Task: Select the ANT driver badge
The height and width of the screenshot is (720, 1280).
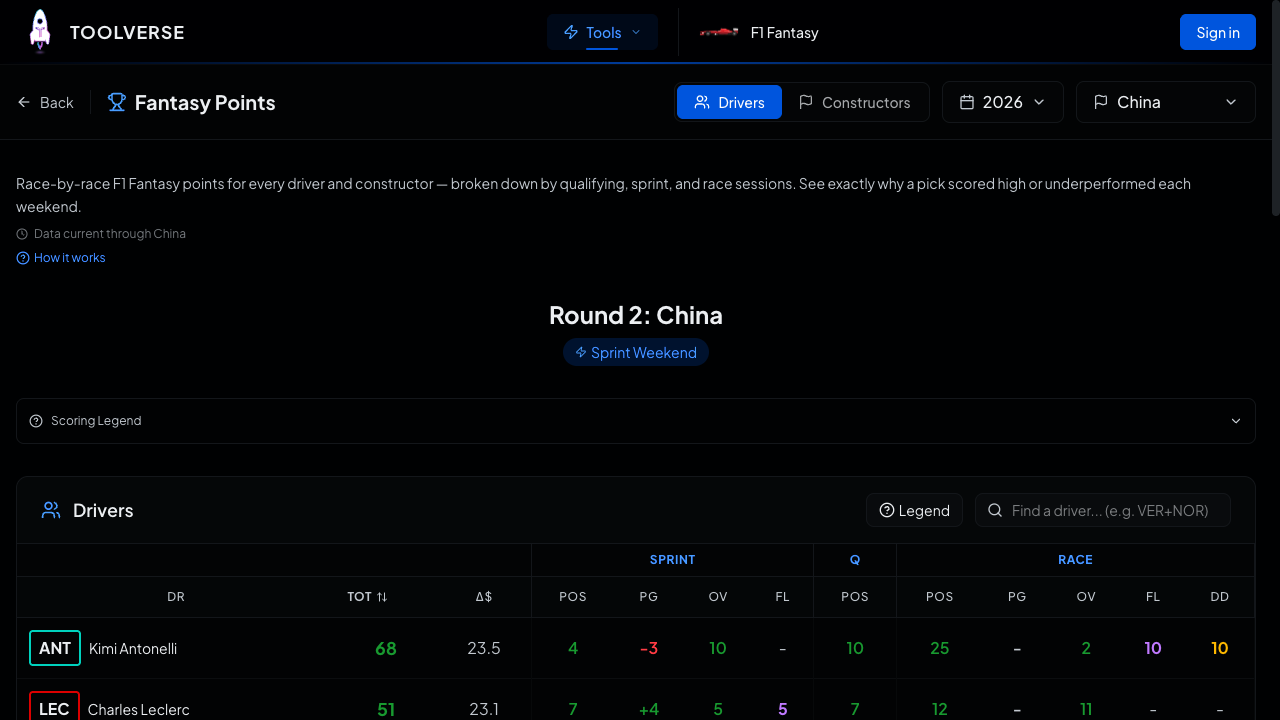Action: click(55, 648)
